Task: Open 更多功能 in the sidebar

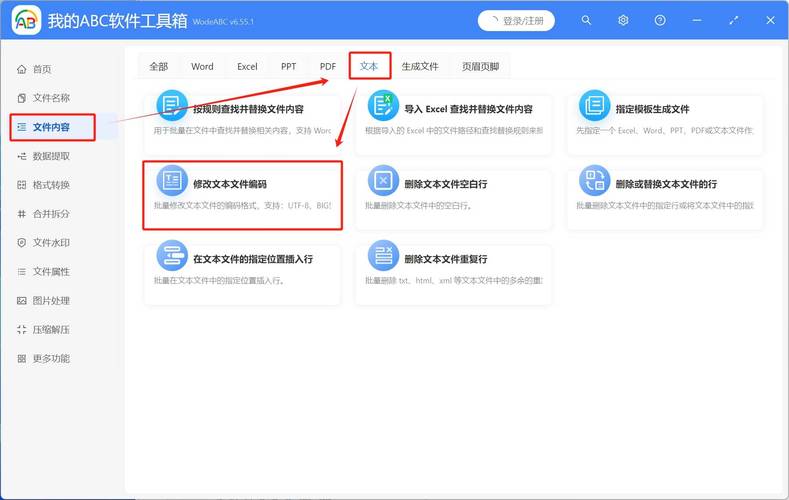Action: pos(51,359)
